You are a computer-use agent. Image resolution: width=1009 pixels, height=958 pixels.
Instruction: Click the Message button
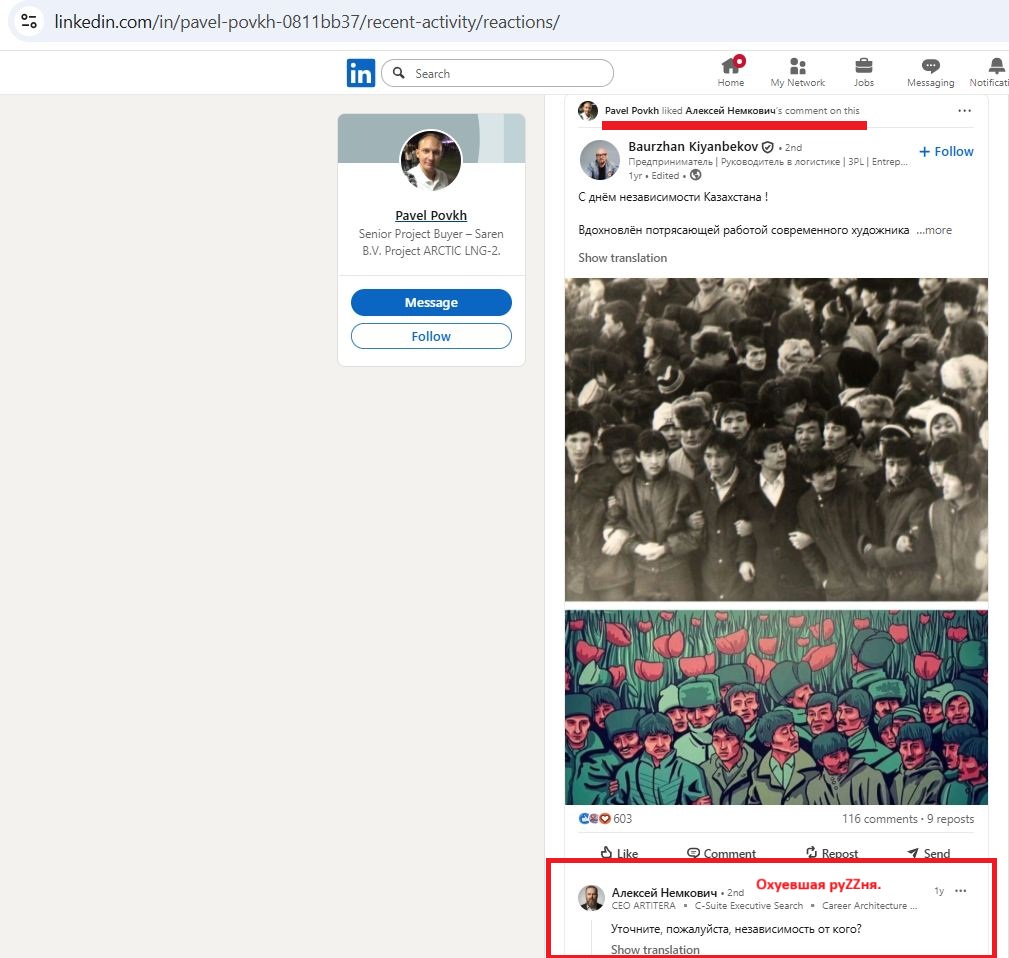tap(431, 302)
